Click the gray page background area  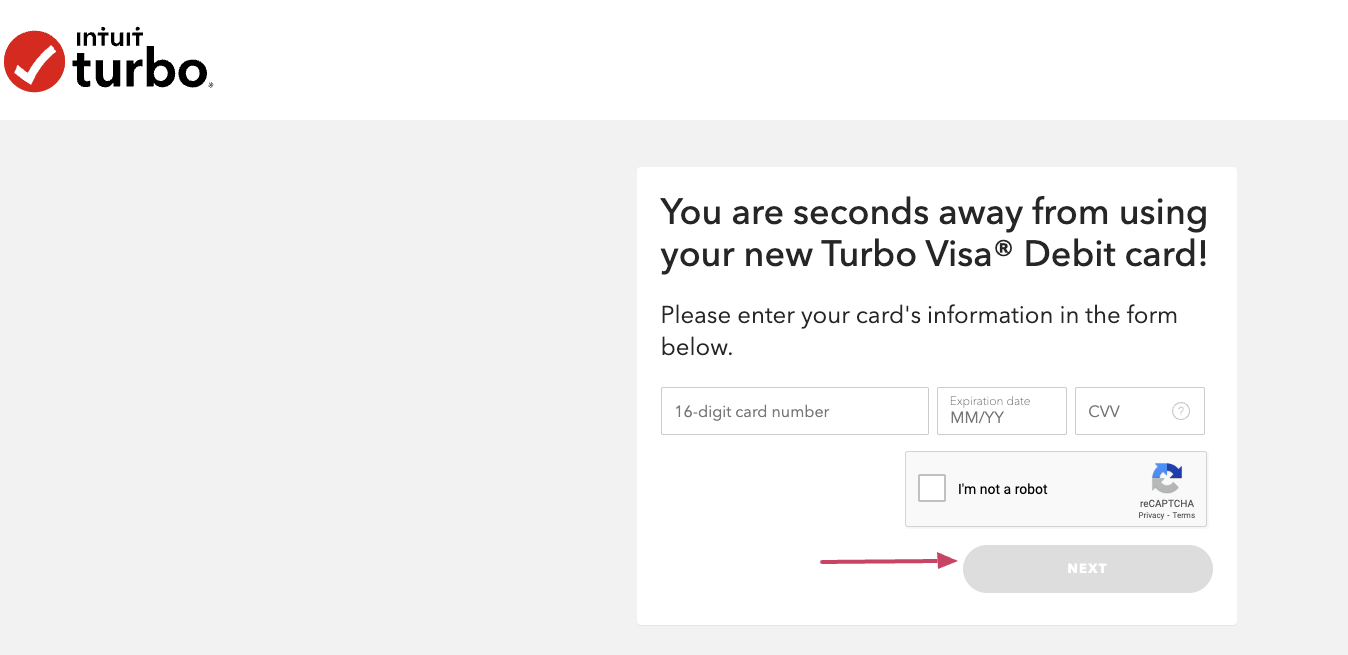300,400
